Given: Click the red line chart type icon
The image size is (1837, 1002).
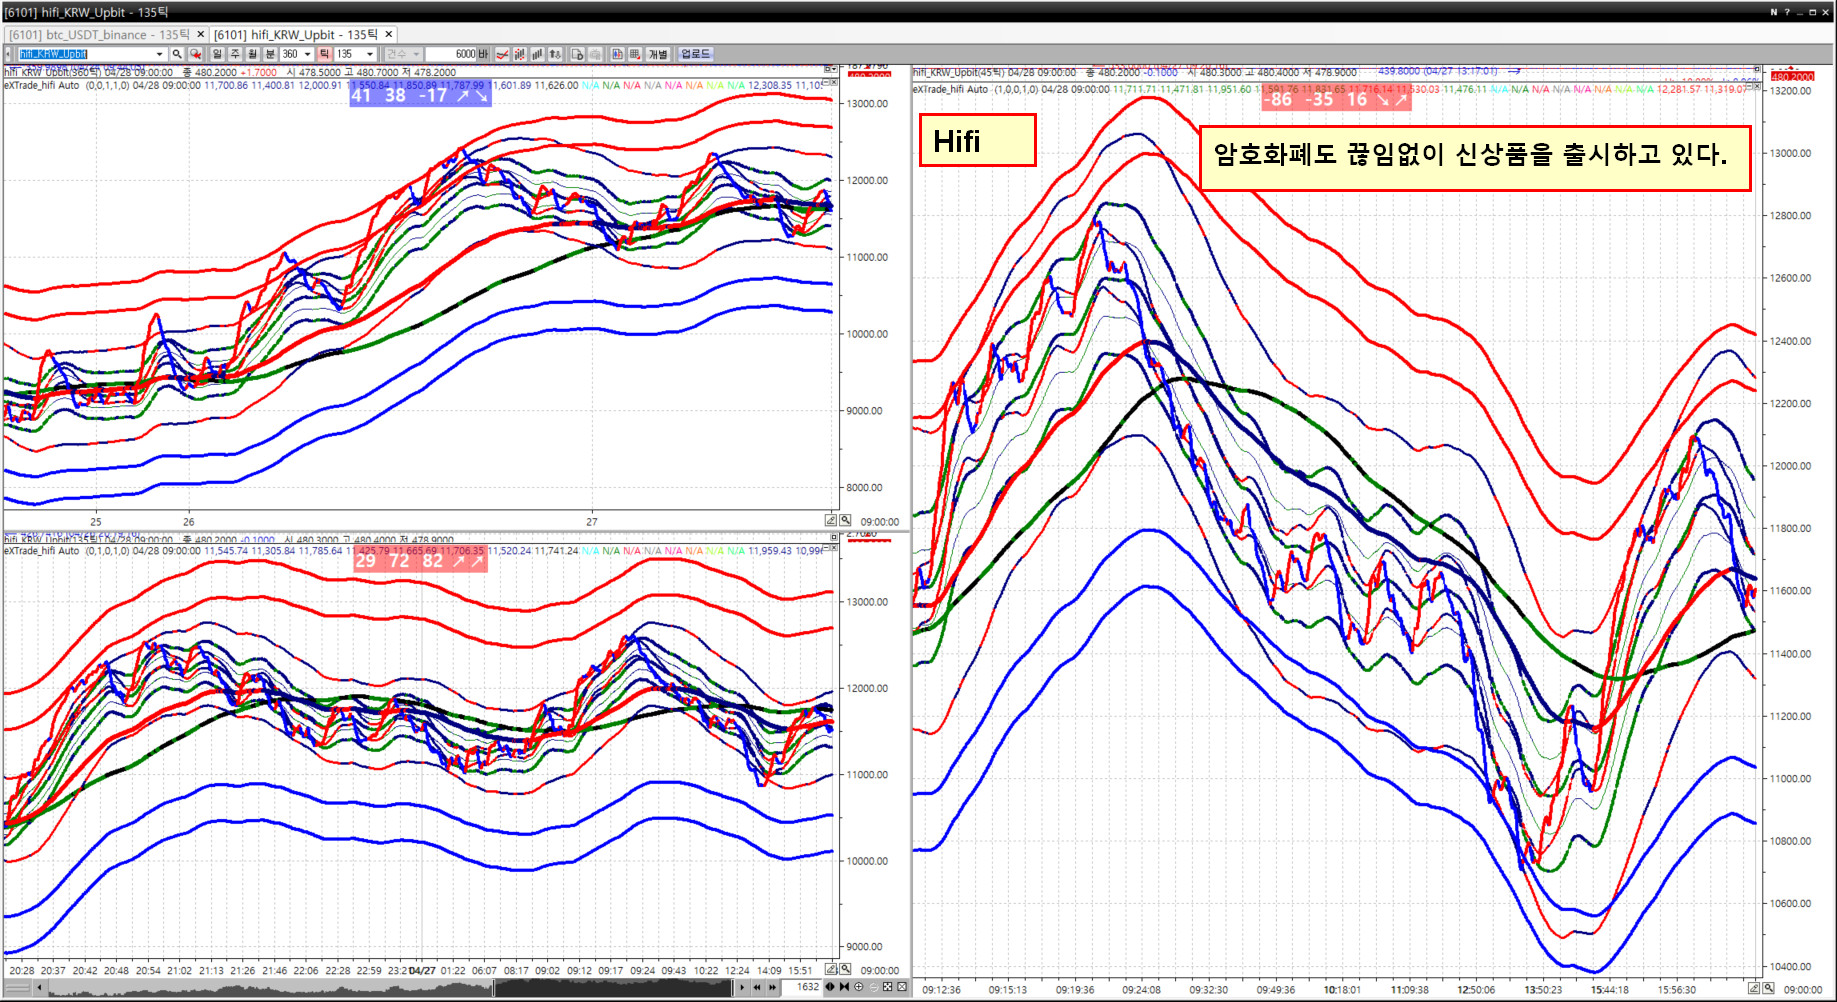Looking at the screenshot, I should 502,54.
